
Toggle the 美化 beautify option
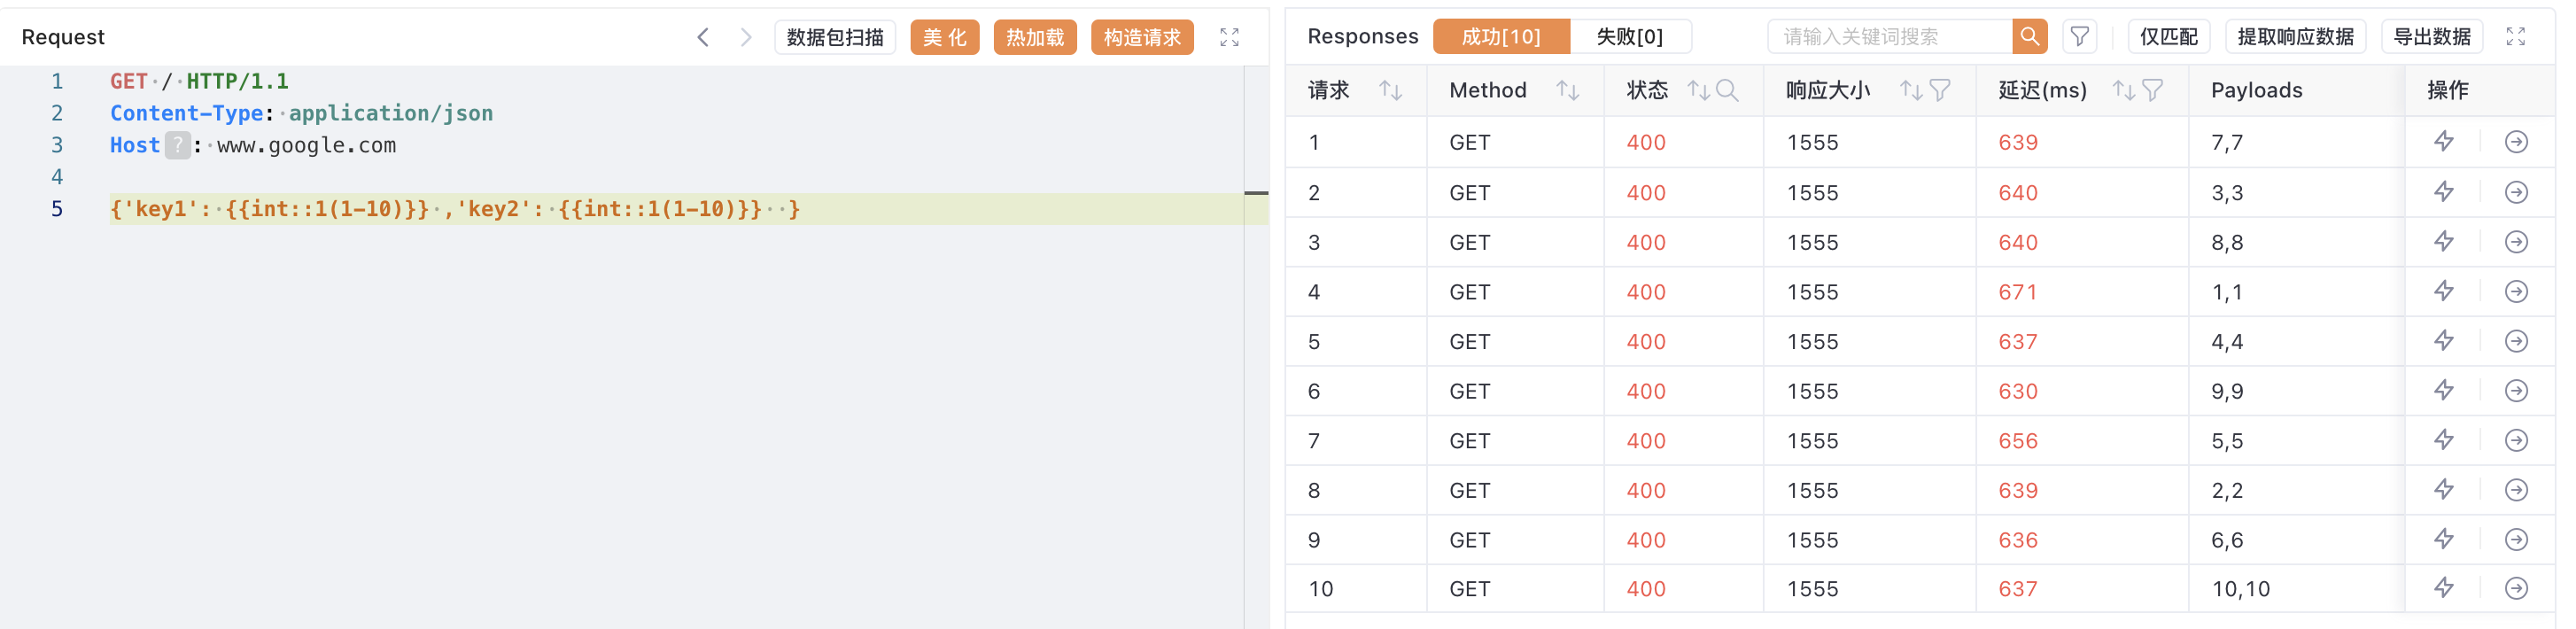click(x=944, y=37)
